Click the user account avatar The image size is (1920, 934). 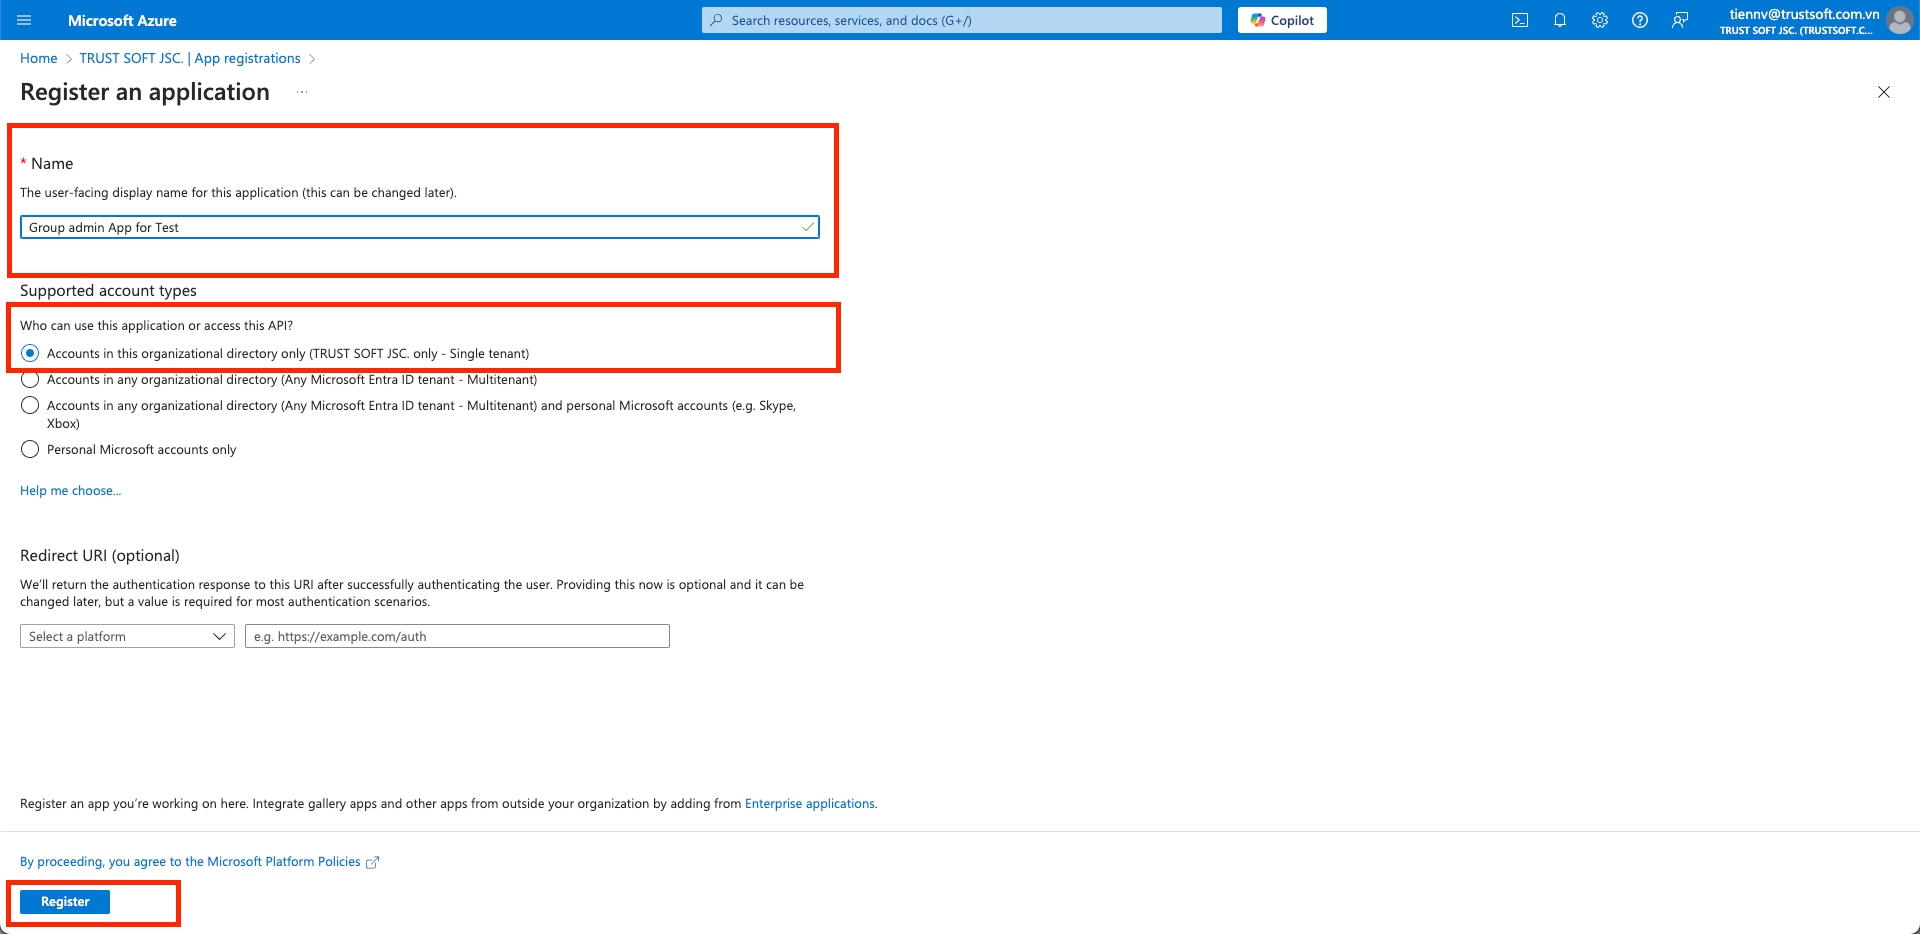point(1899,20)
